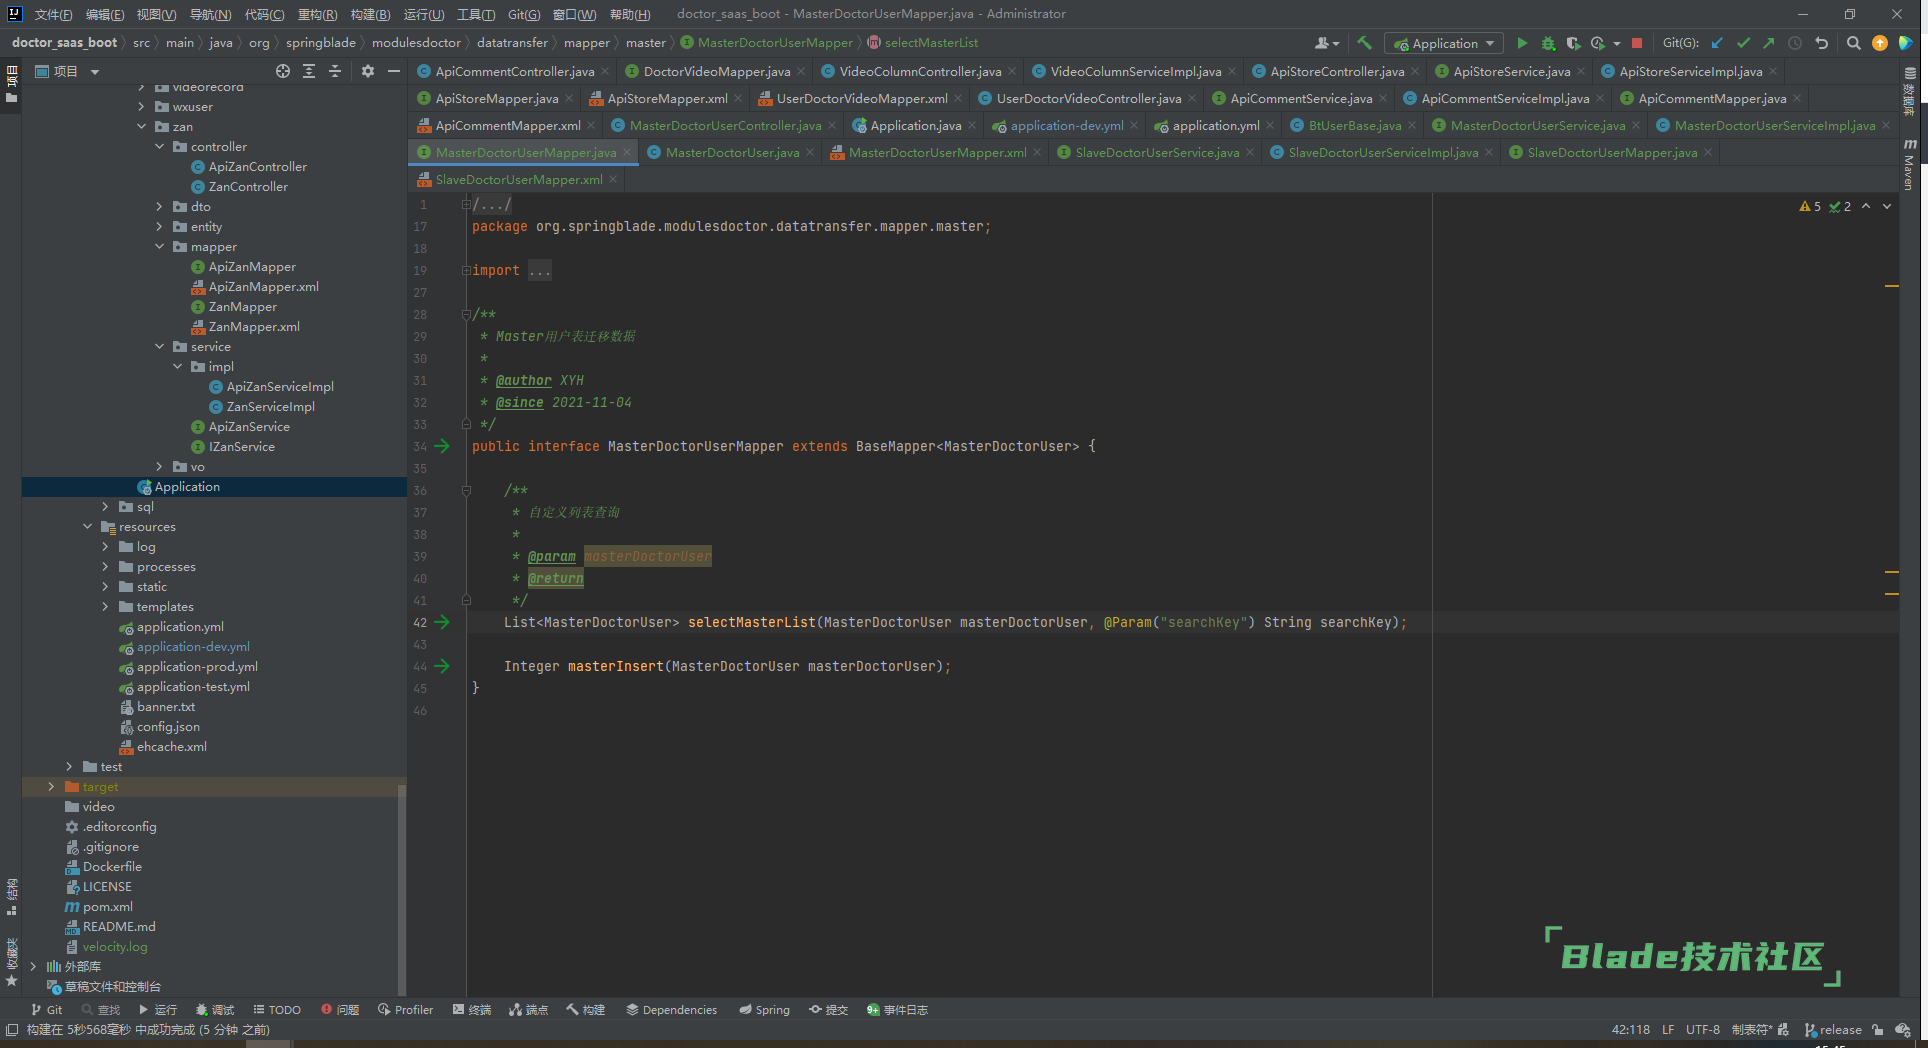Click the implementation gutter arrow at line 42

(x=442, y=622)
